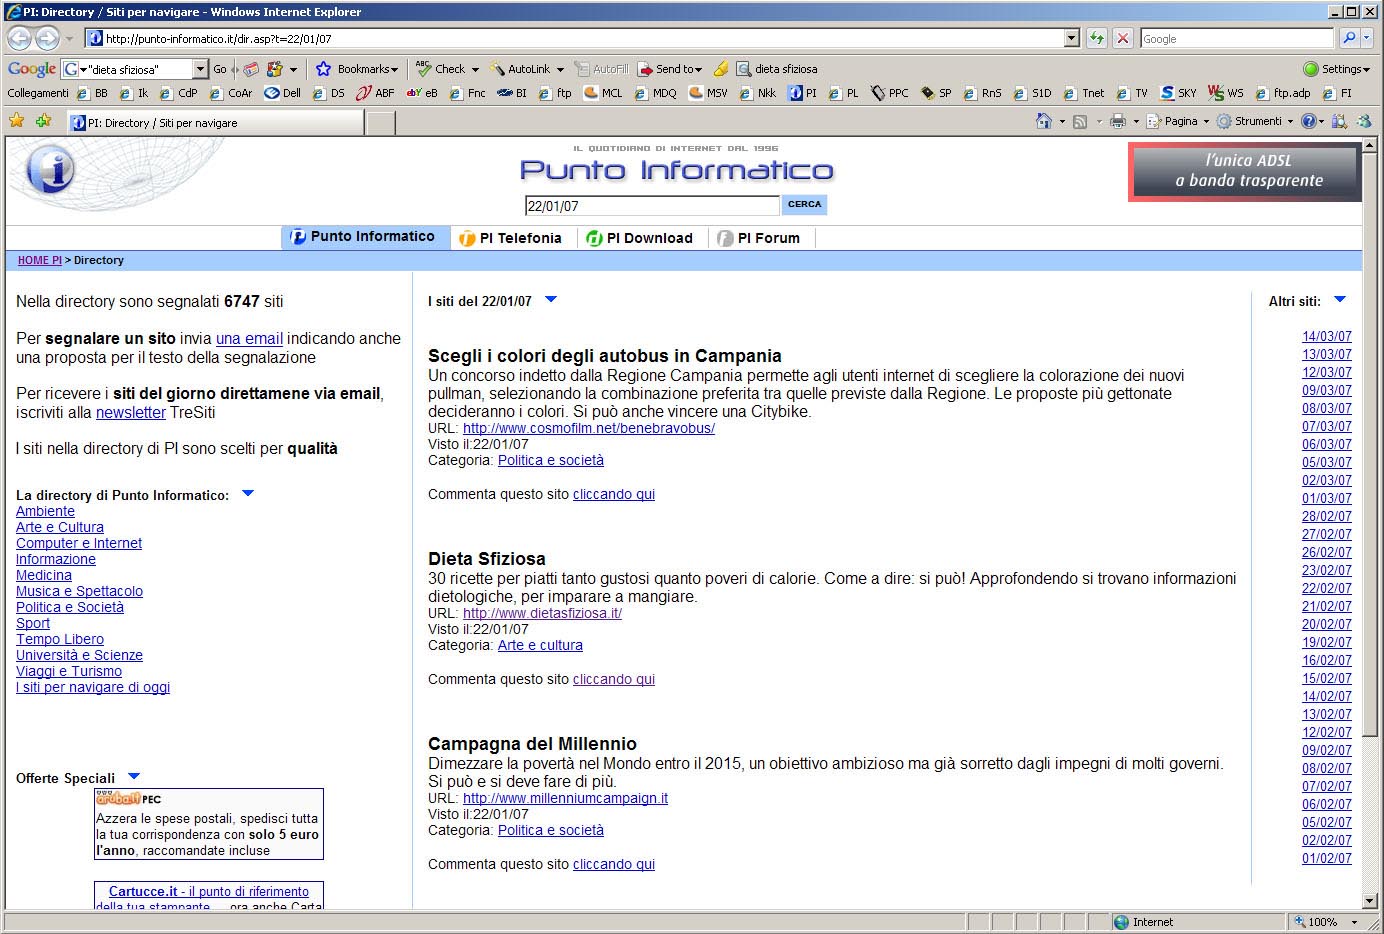1384x934 pixels.
Task: Click the site search field containing 22/01/07
Action: coord(652,206)
